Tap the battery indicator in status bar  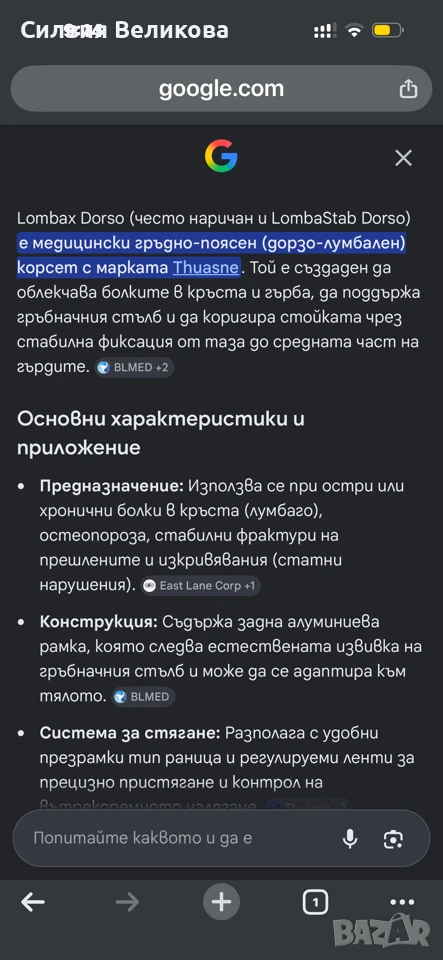387,30
